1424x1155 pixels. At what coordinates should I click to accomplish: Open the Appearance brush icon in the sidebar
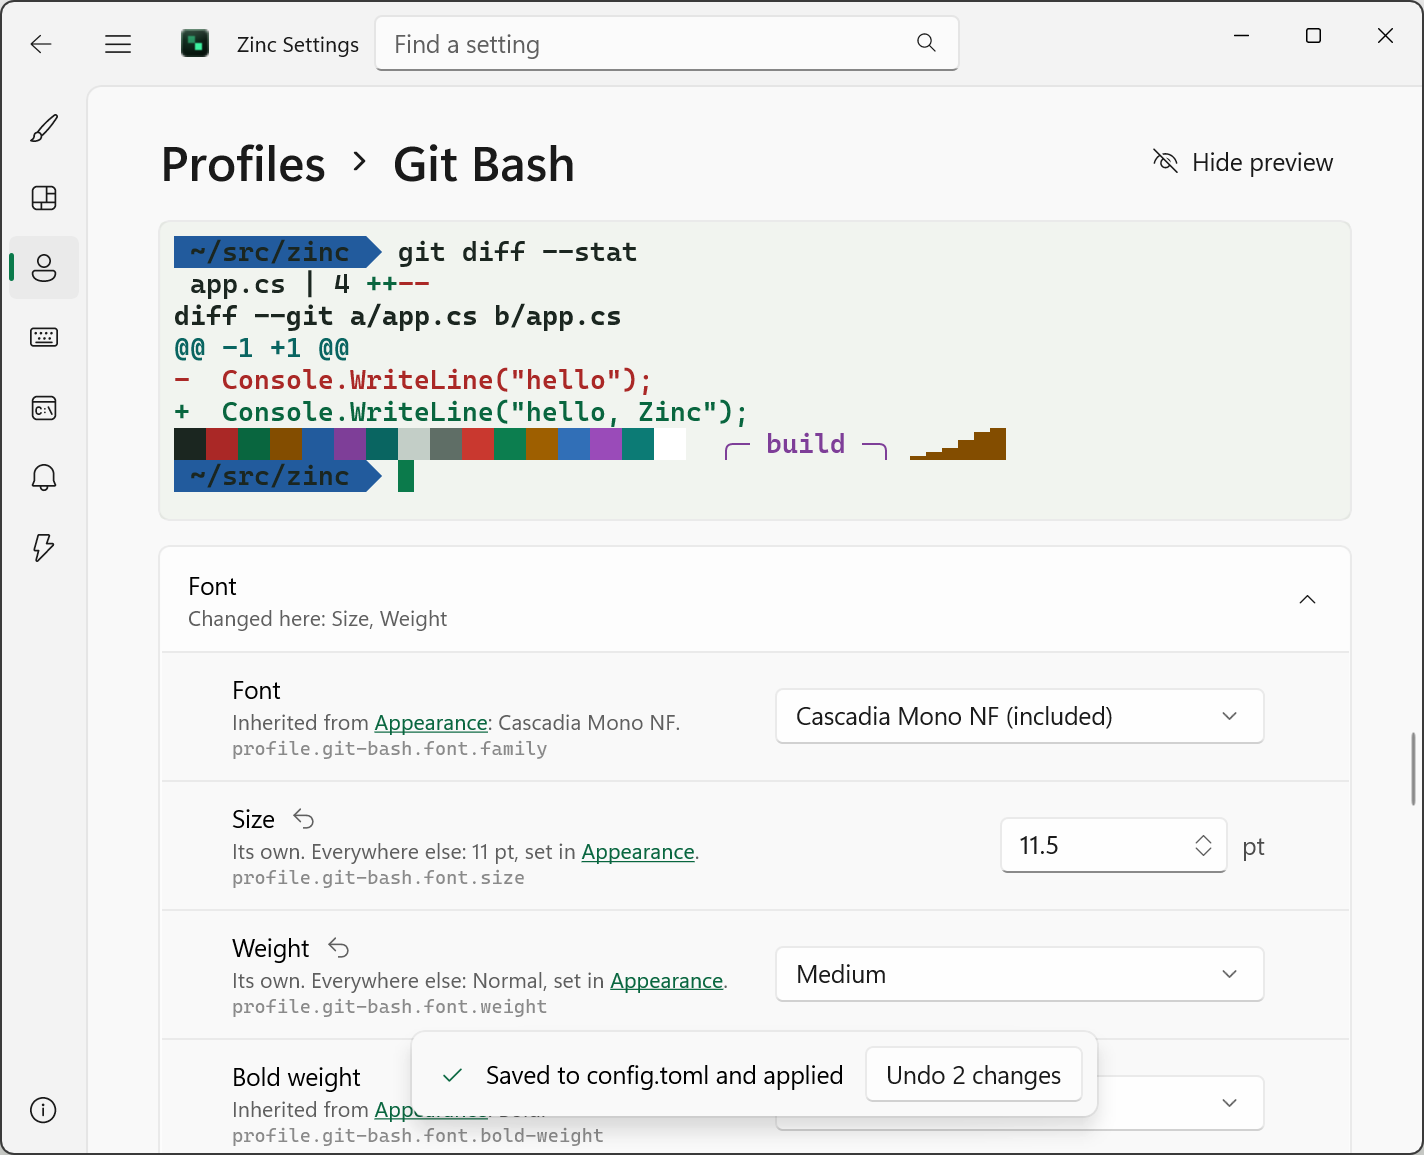point(44,128)
